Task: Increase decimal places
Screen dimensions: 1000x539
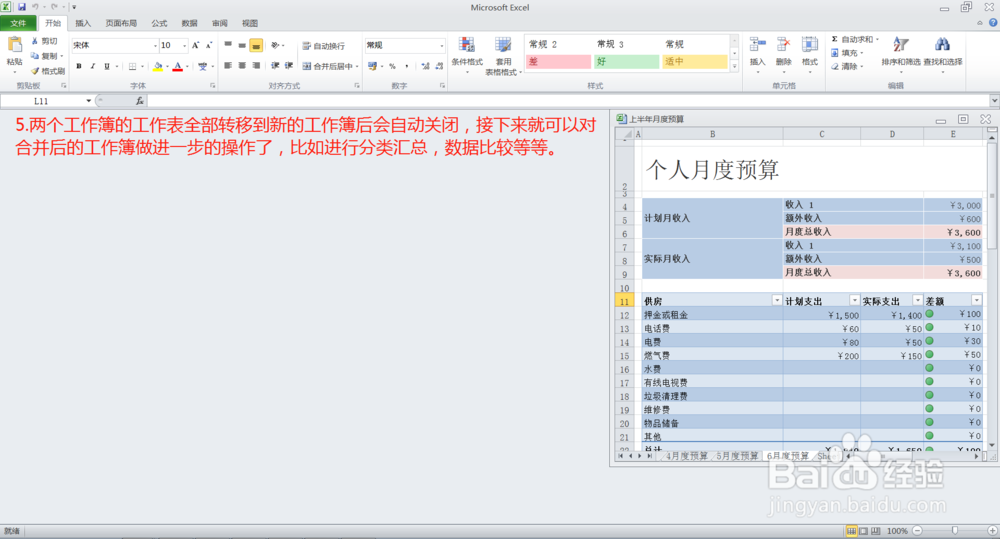Action: pos(425,66)
